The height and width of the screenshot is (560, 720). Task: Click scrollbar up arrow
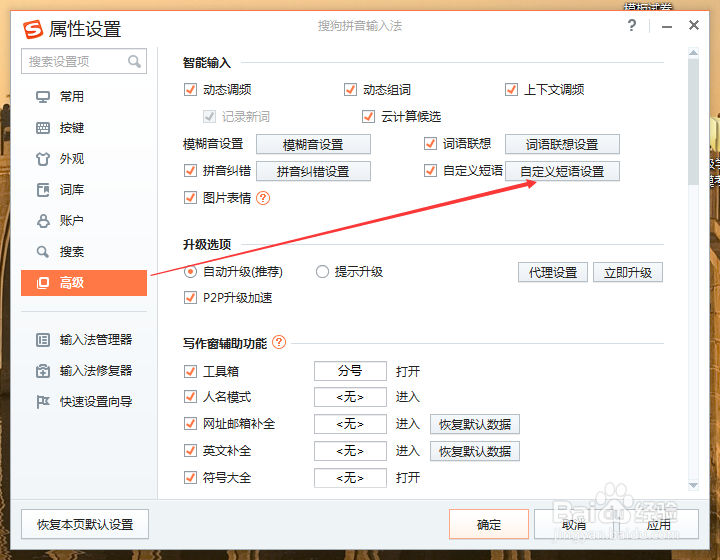(693, 53)
